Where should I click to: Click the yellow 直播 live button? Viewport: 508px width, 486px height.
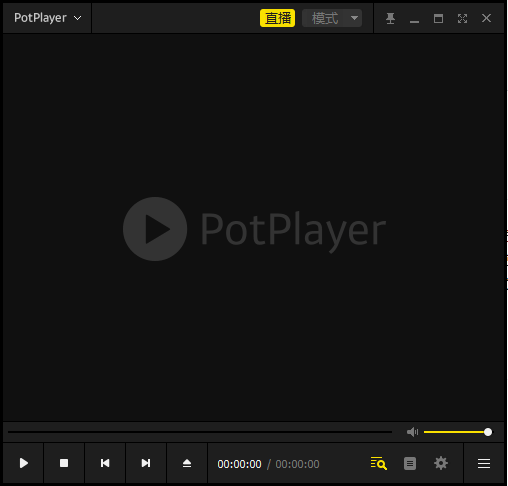[277, 18]
